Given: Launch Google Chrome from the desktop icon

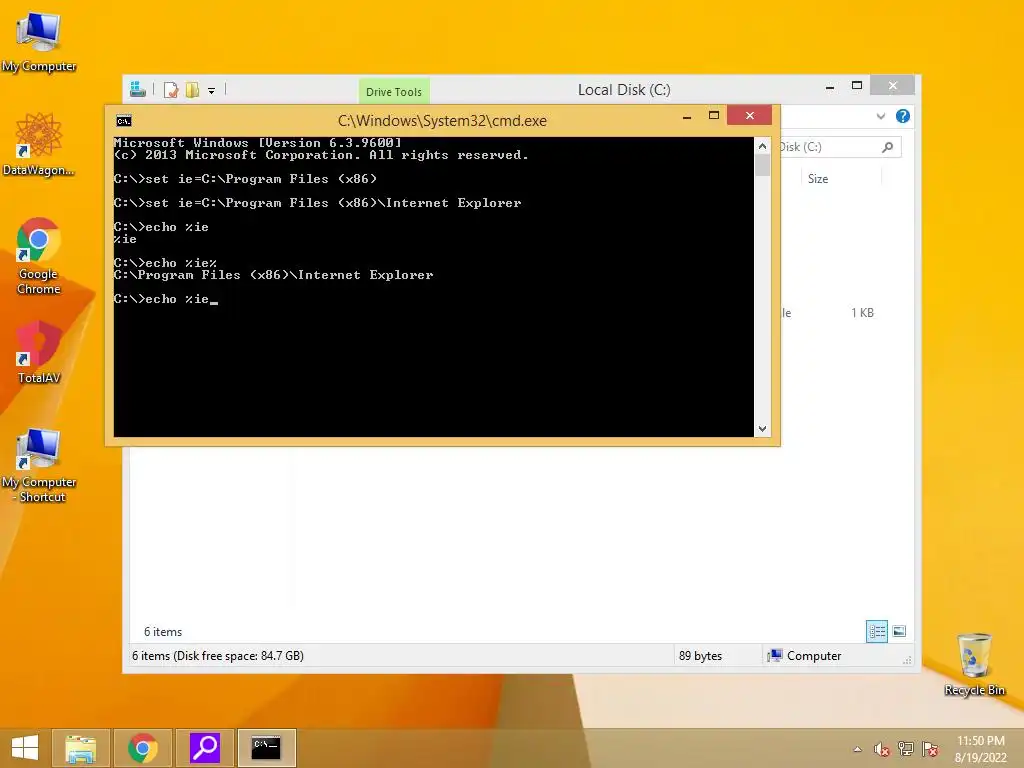Looking at the screenshot, I should (x=39, y=256).
